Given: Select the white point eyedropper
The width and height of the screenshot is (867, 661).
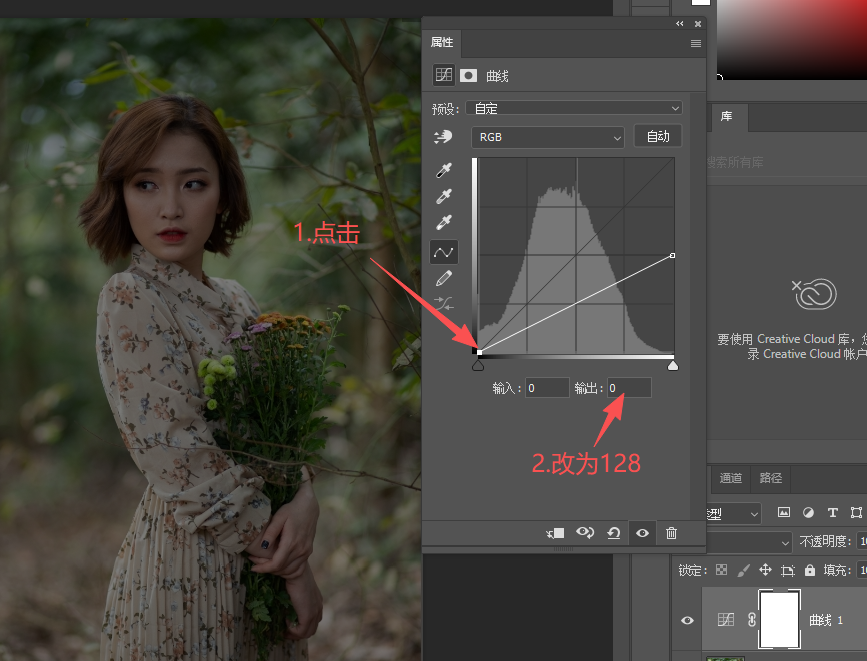Looking at the screenshot, I should [x=443, y=222].
